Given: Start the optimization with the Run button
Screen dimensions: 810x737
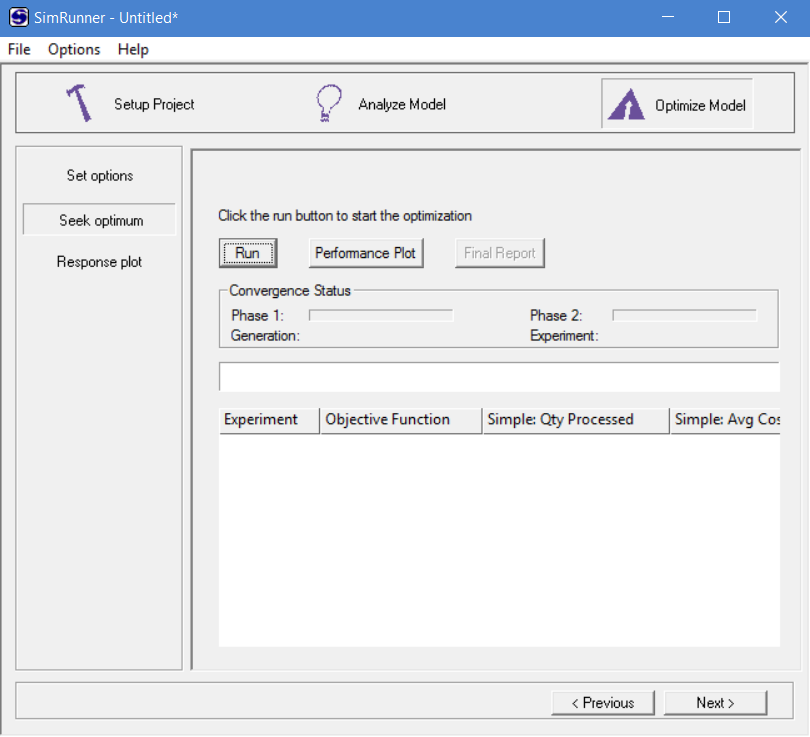Looking at the screenshot, I should tap(248, 253).
